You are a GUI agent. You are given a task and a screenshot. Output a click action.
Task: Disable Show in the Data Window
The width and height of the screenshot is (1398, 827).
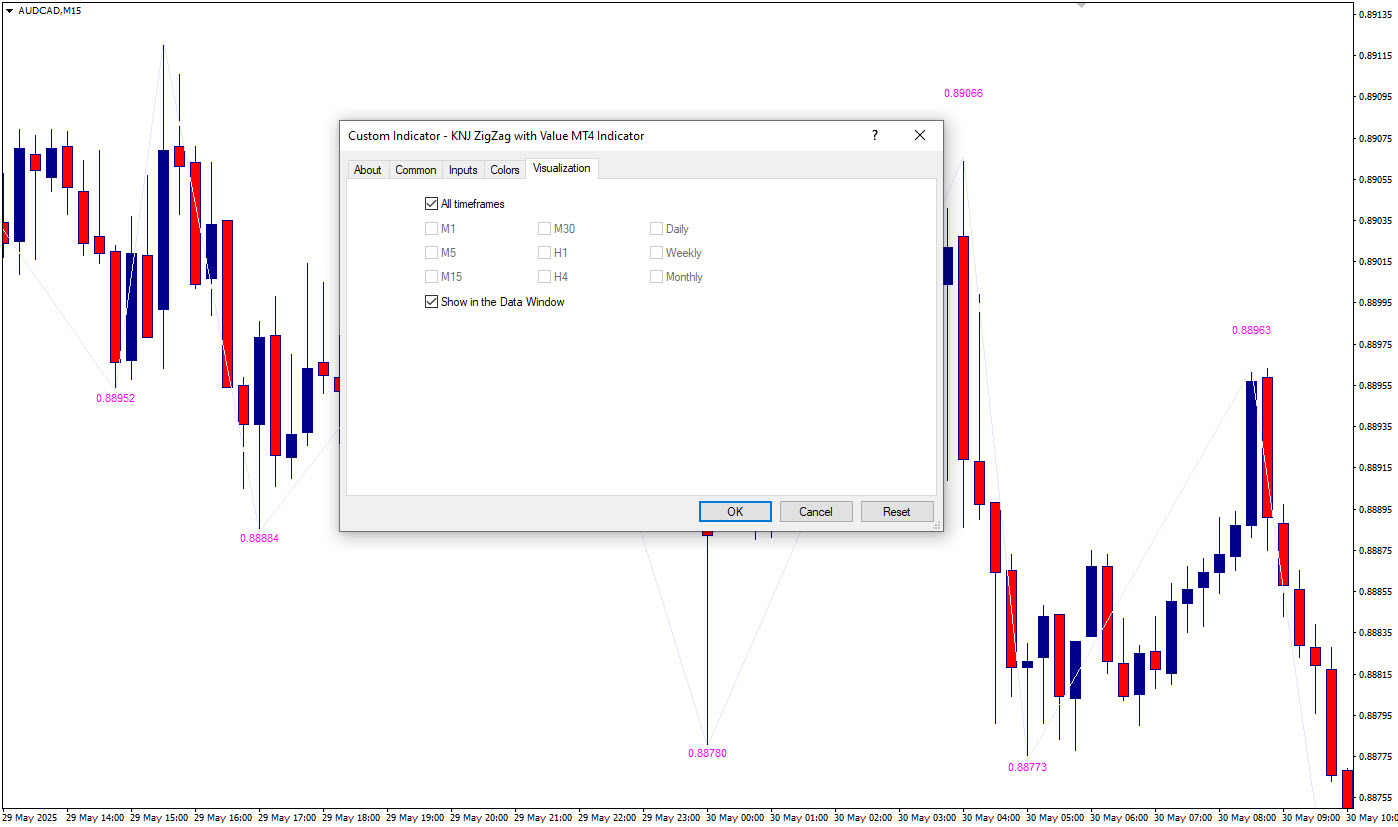pos(432,302)
